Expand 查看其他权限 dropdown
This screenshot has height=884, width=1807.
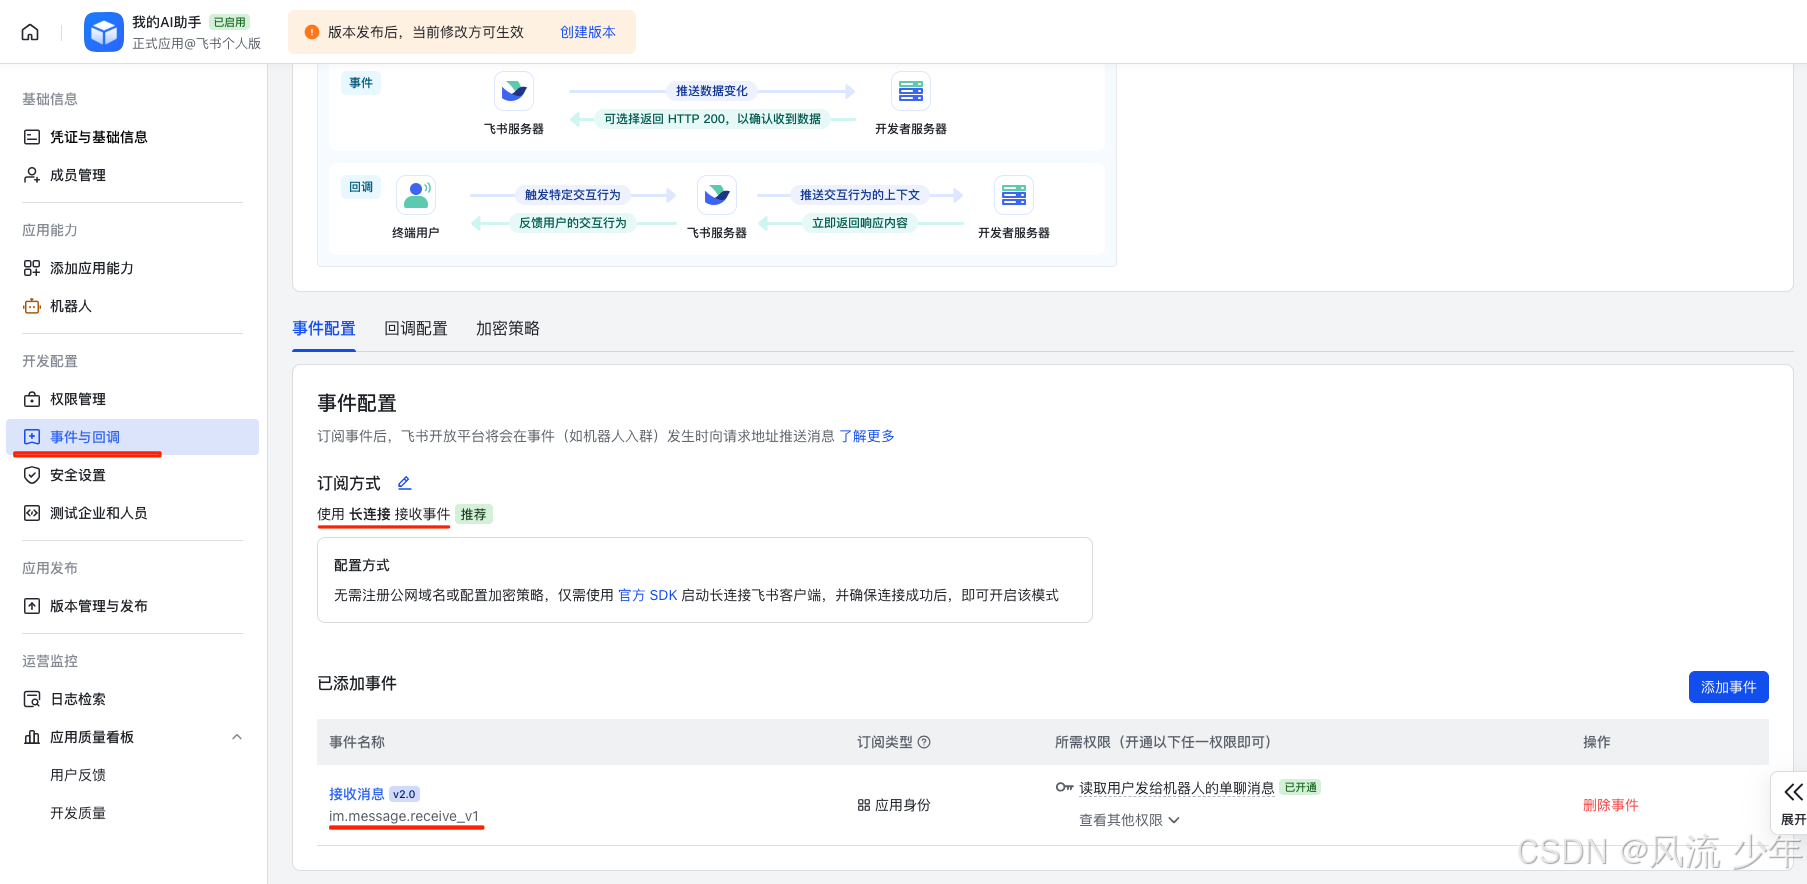coord(1130,820)
